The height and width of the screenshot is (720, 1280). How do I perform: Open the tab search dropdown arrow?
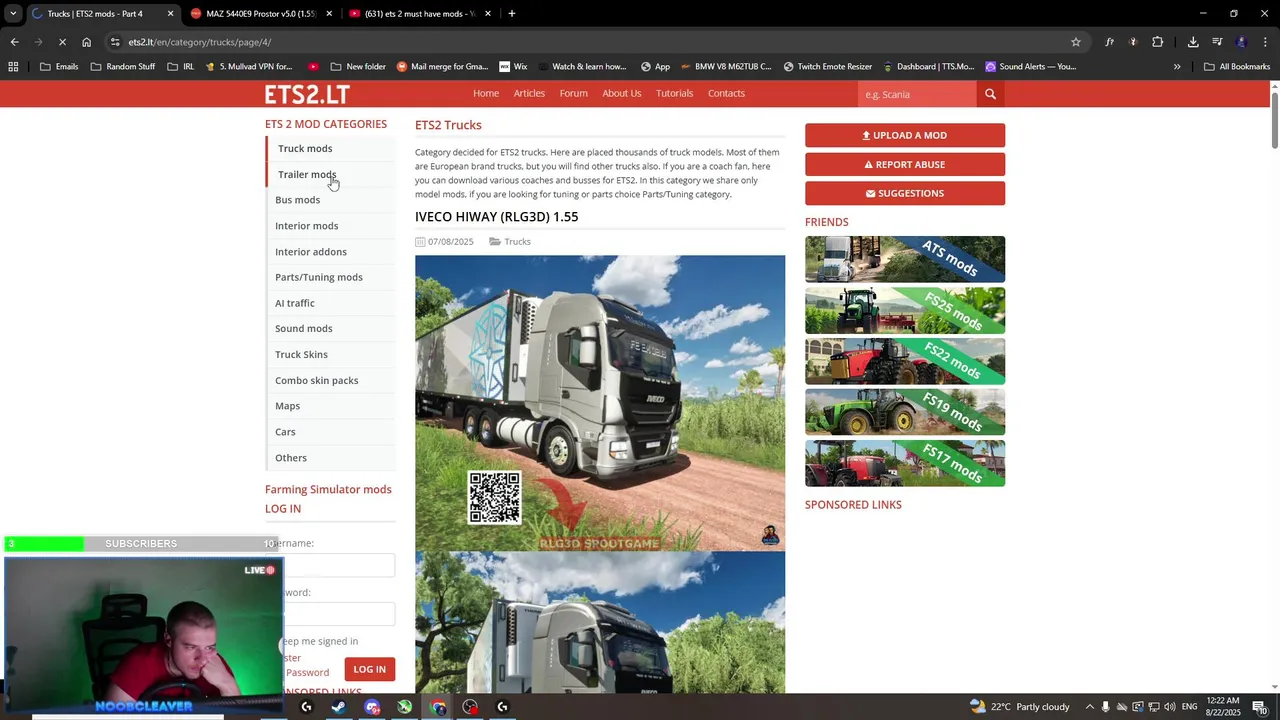pyautogui.click(x=13, y=14)
